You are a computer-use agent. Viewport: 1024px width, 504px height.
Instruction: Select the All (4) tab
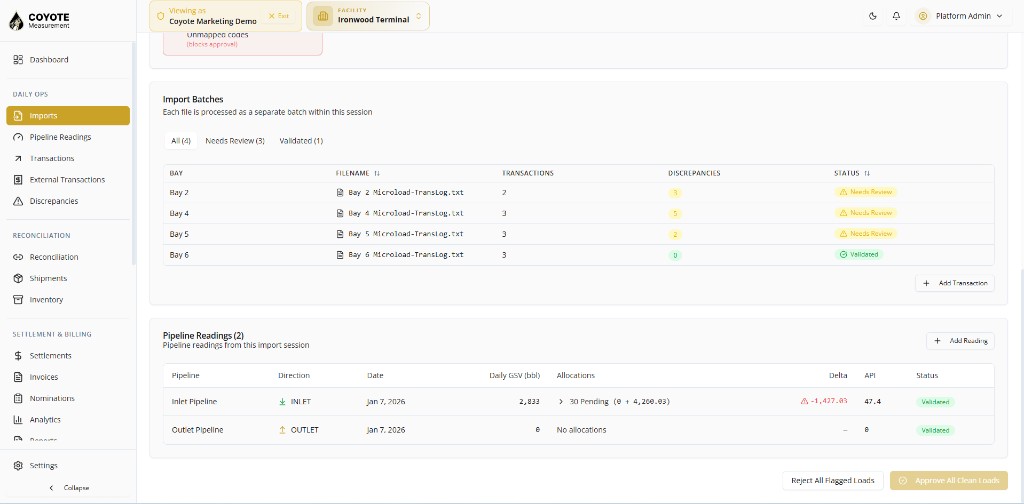click(180, 140)
